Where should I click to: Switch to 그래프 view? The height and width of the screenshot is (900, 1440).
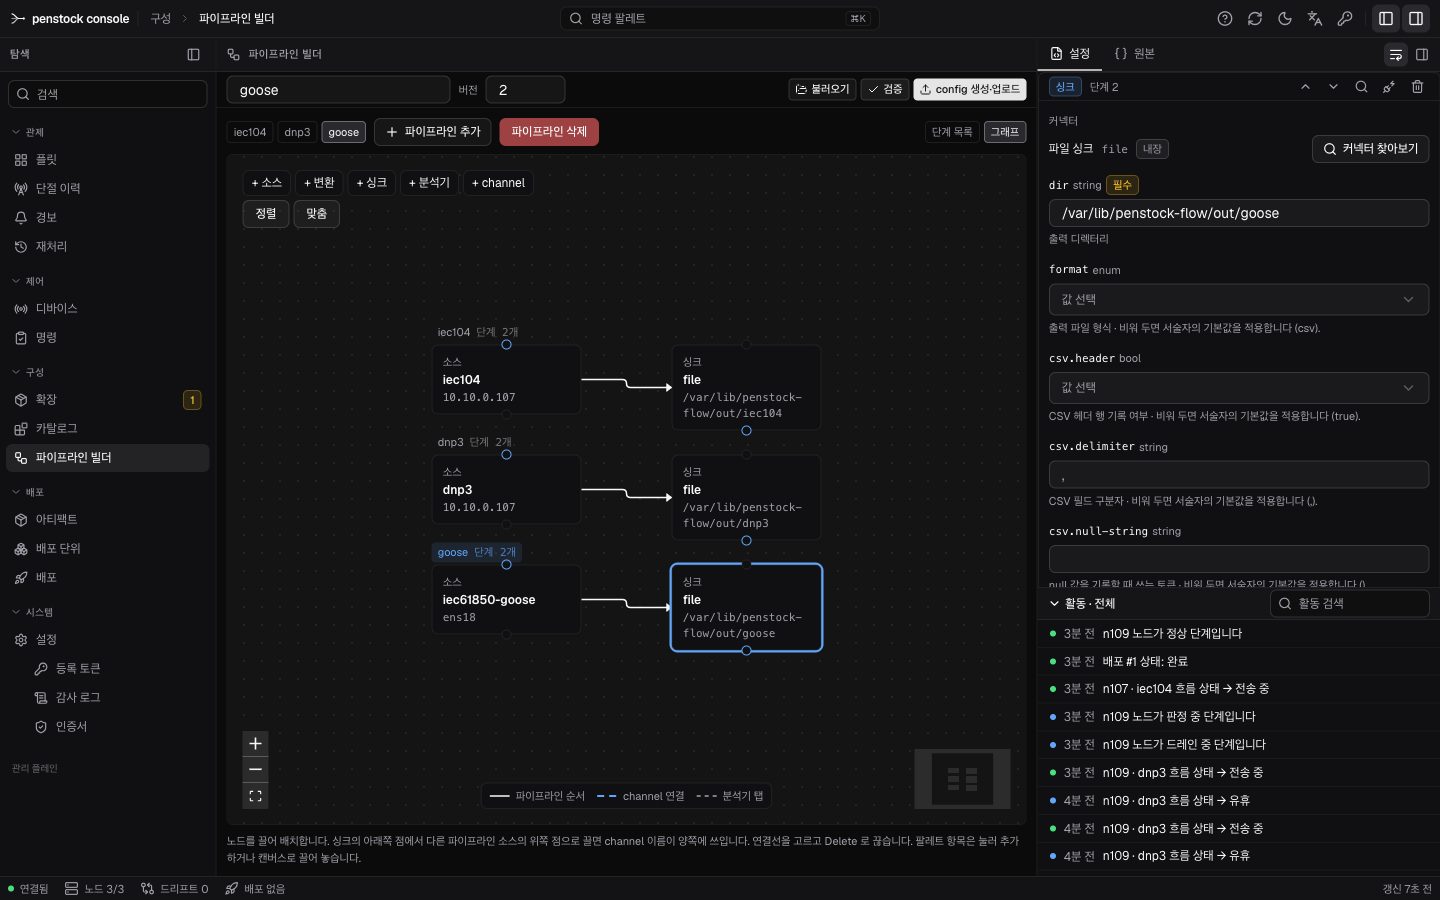[1005, 132]
